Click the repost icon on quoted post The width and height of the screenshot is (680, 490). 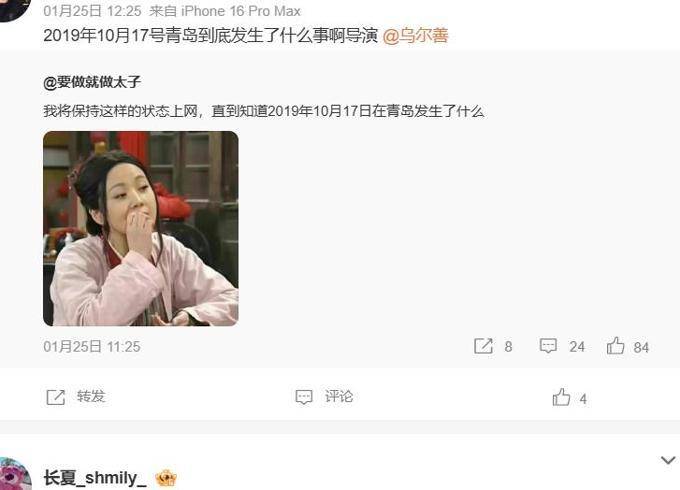484,346
